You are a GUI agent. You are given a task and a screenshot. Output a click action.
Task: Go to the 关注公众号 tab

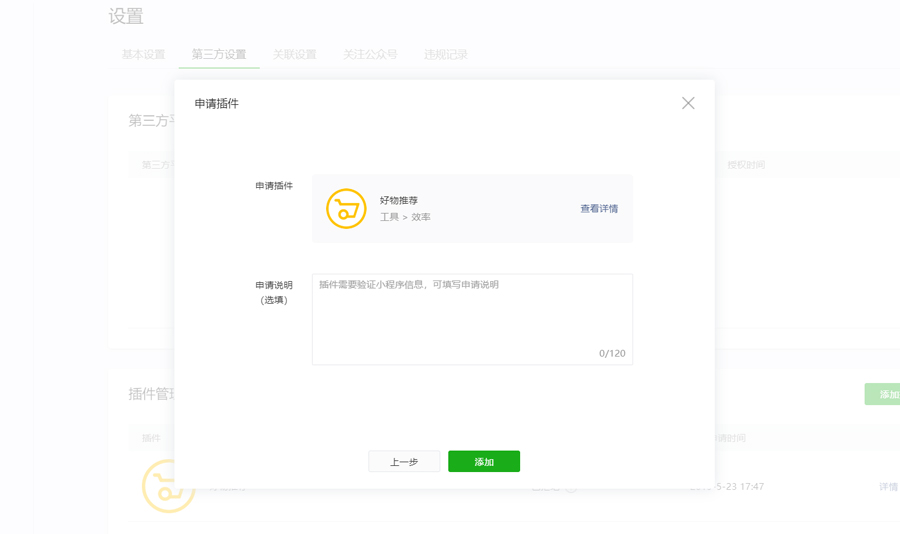click(370, 55)
